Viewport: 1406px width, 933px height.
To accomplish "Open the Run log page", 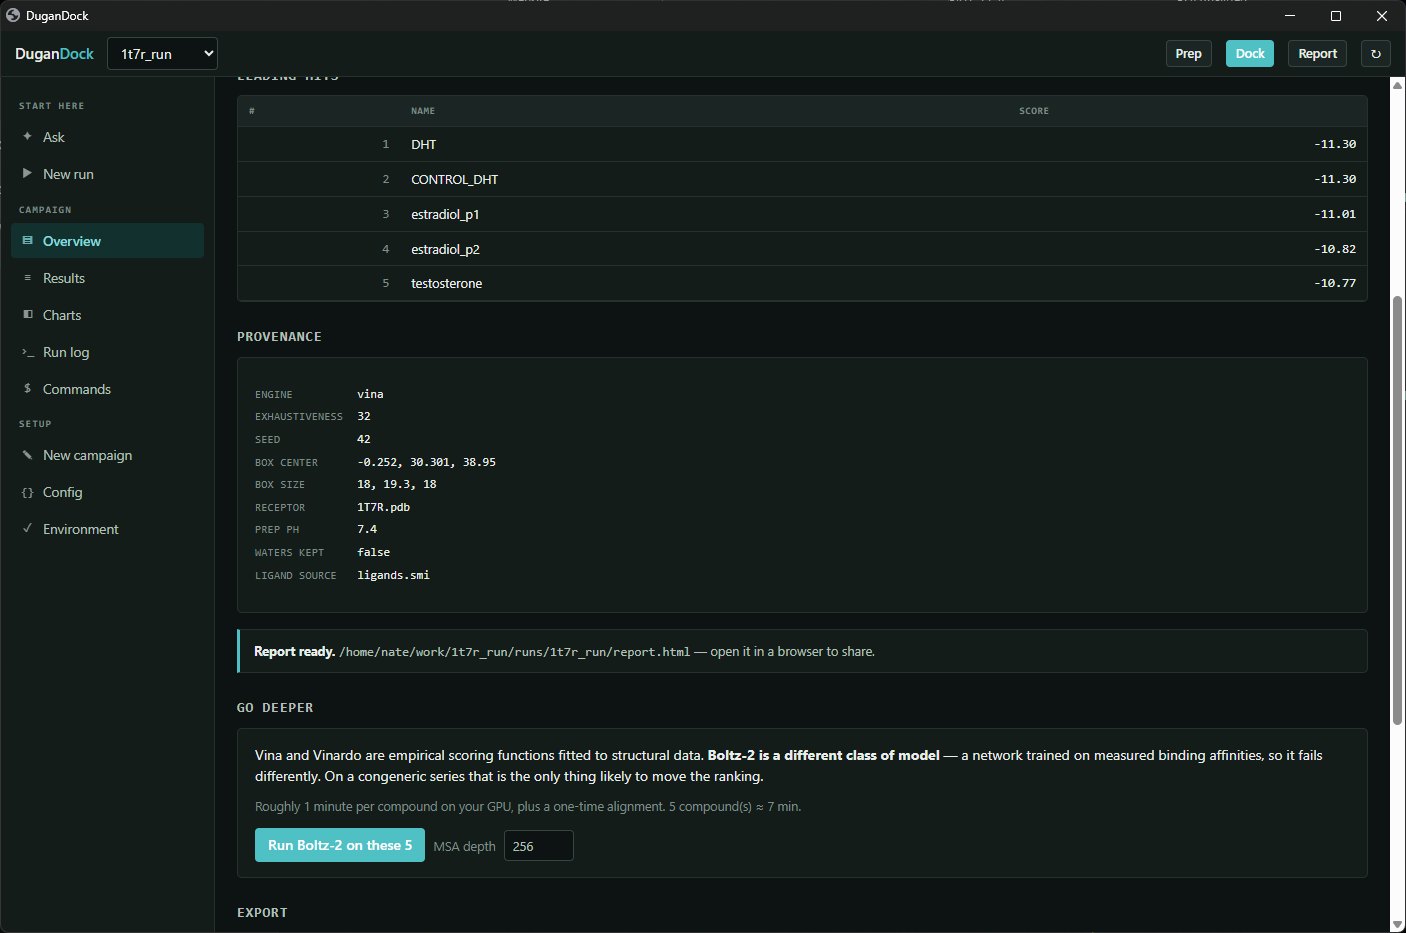I will [x=107, y=352].
